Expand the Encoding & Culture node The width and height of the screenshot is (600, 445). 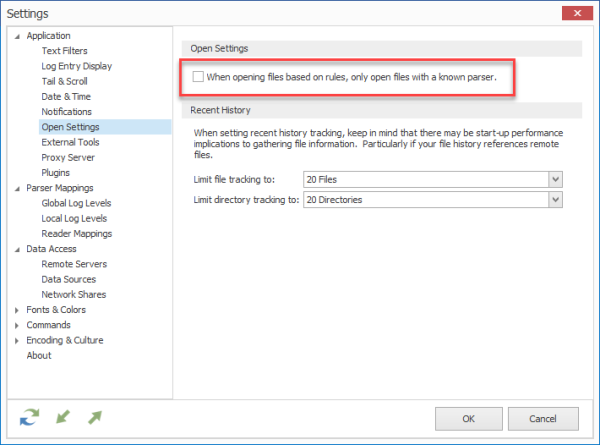[x=17, y=341]
